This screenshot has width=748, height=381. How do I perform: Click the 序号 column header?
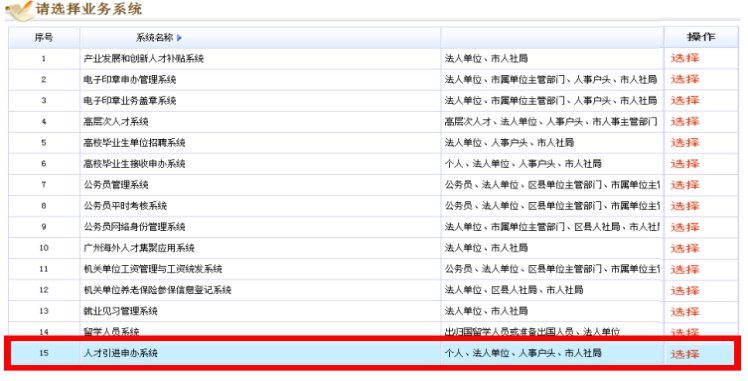pos(43,38)
